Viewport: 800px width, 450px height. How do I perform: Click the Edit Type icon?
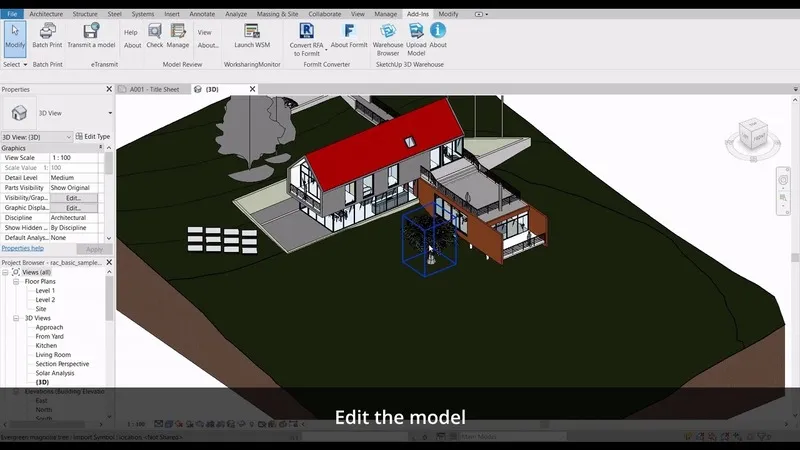pos(79,136)
